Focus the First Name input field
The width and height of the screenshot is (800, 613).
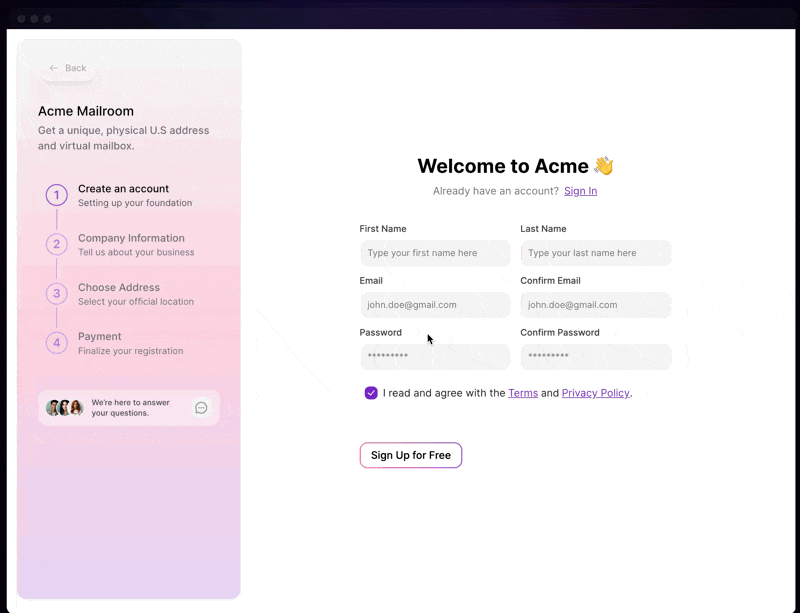point(435,253)
